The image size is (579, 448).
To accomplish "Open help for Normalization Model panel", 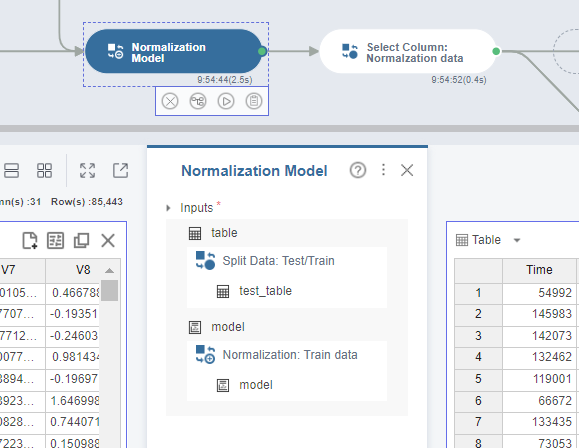I will pyautogui.click(x=358, y=170).
